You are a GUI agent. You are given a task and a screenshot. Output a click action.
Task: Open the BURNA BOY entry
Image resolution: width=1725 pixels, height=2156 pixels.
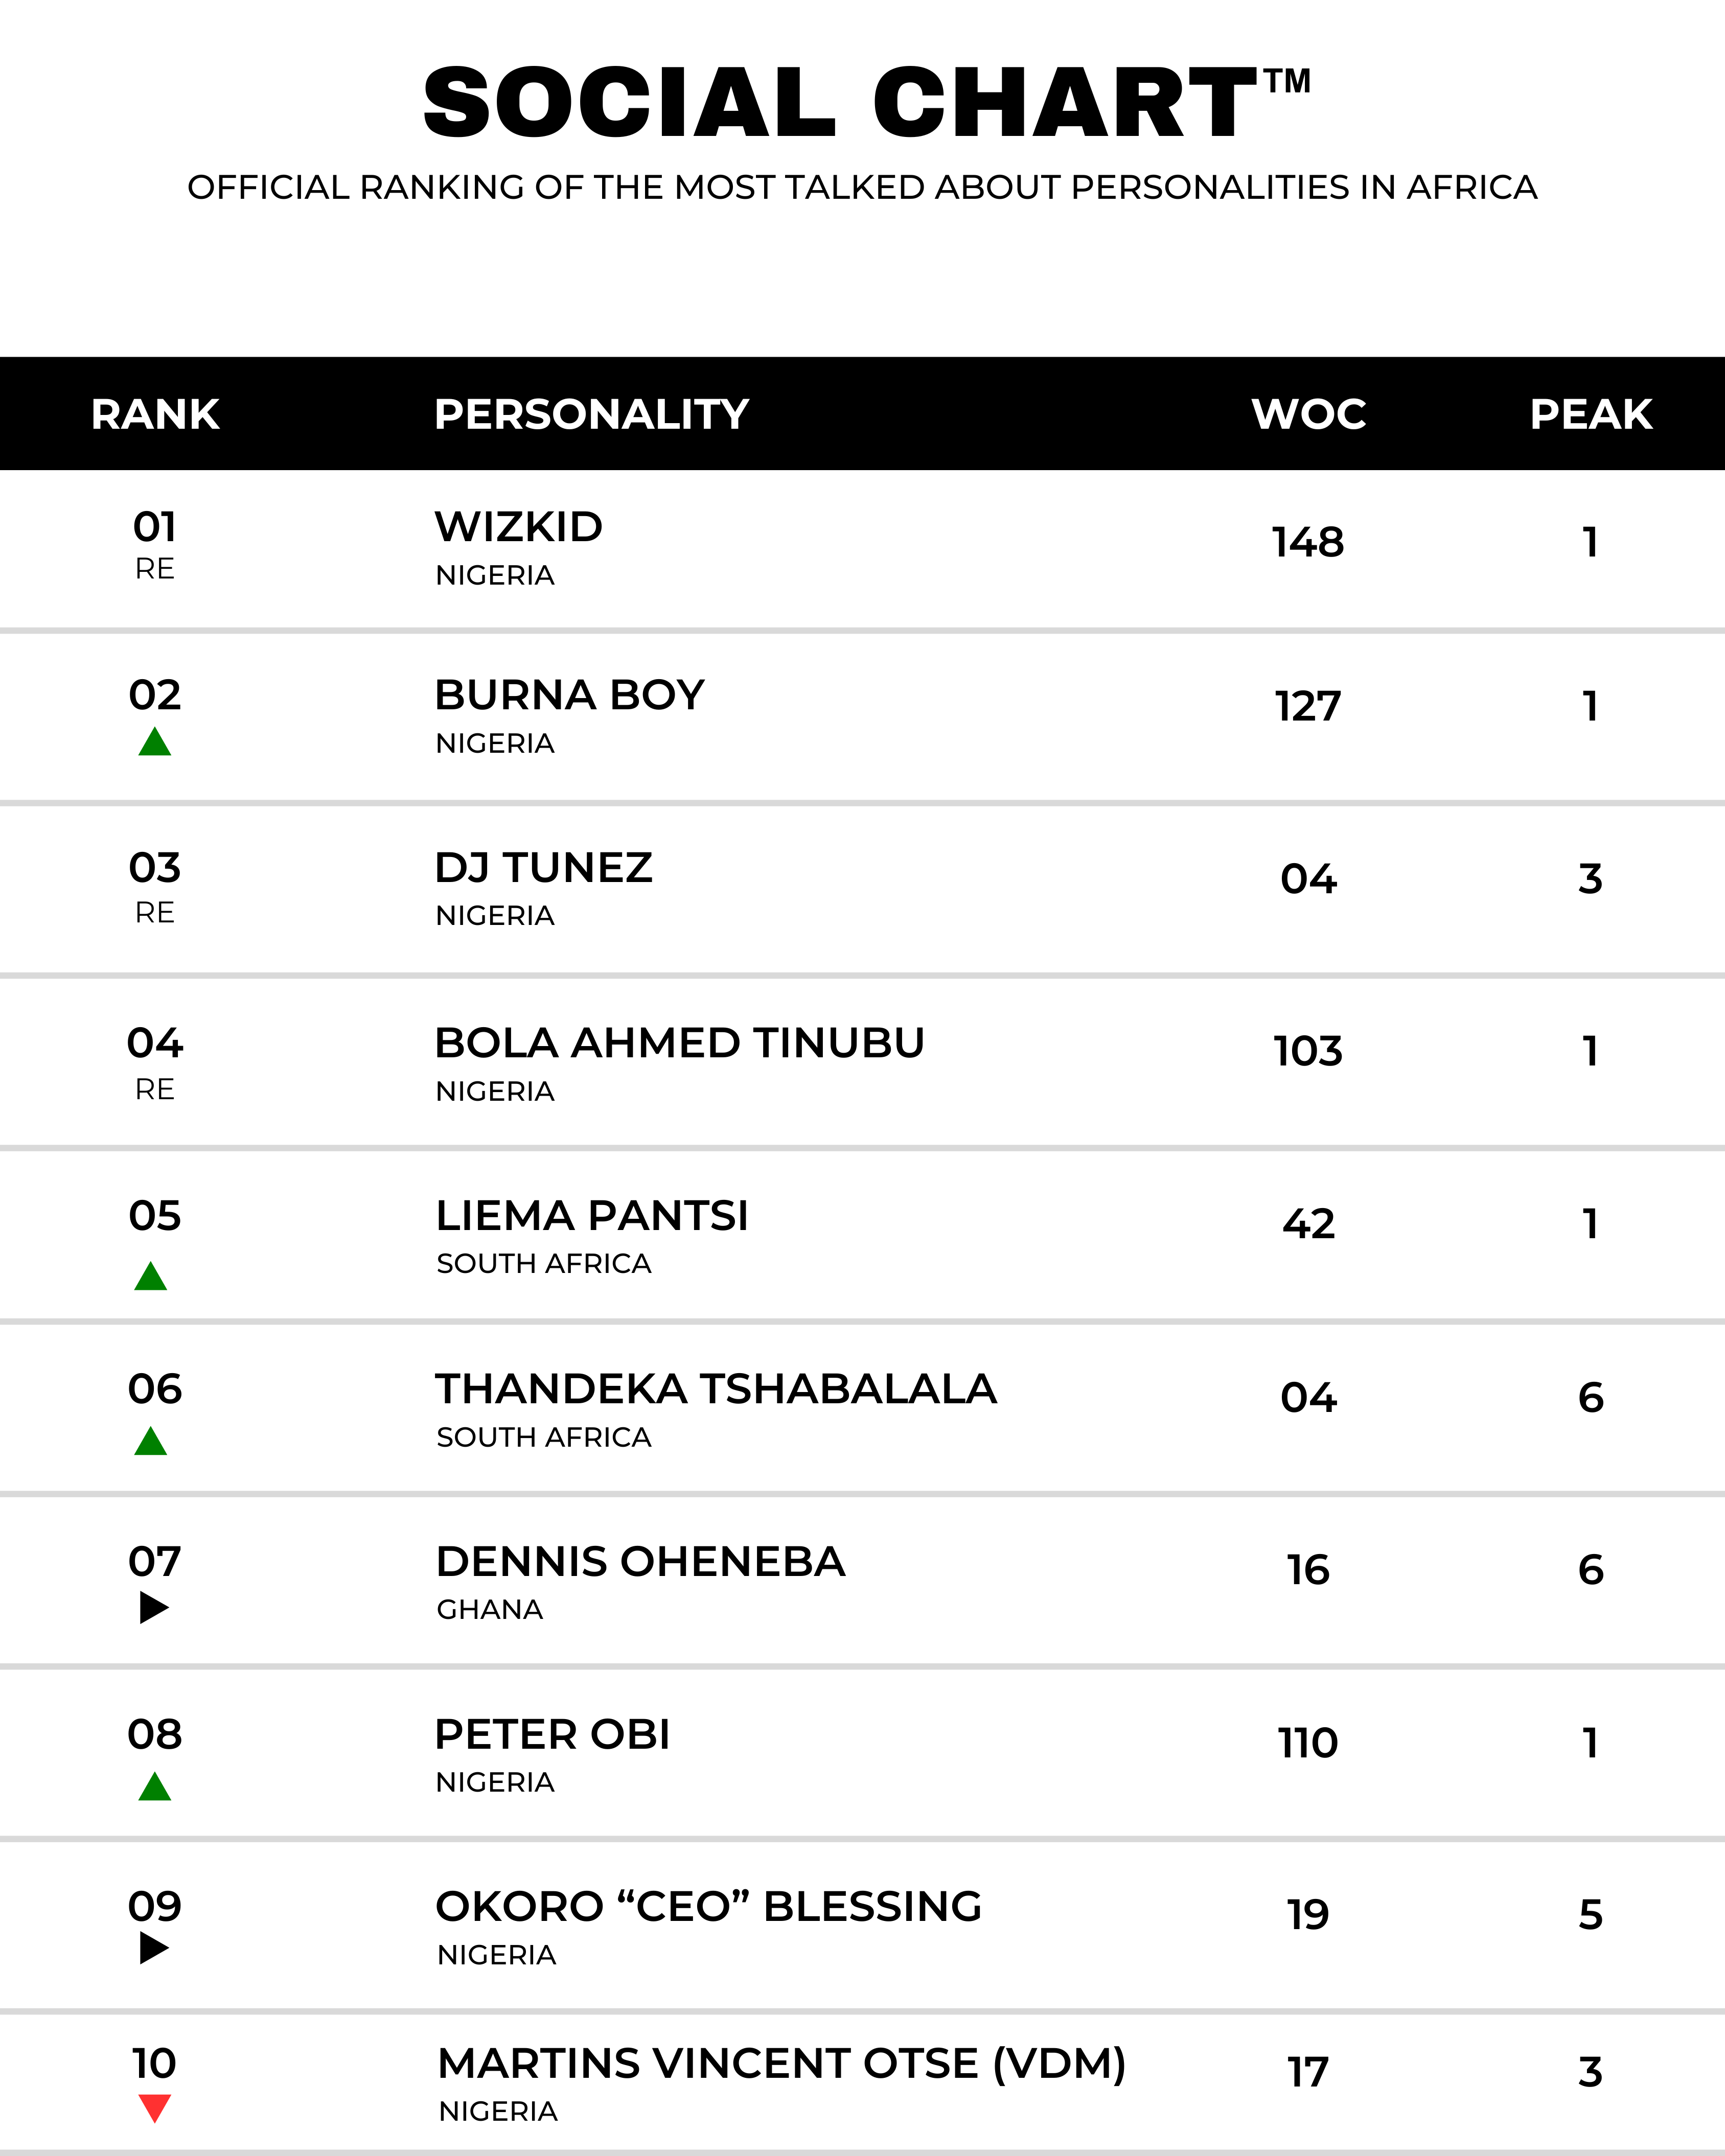coord(570,695)
